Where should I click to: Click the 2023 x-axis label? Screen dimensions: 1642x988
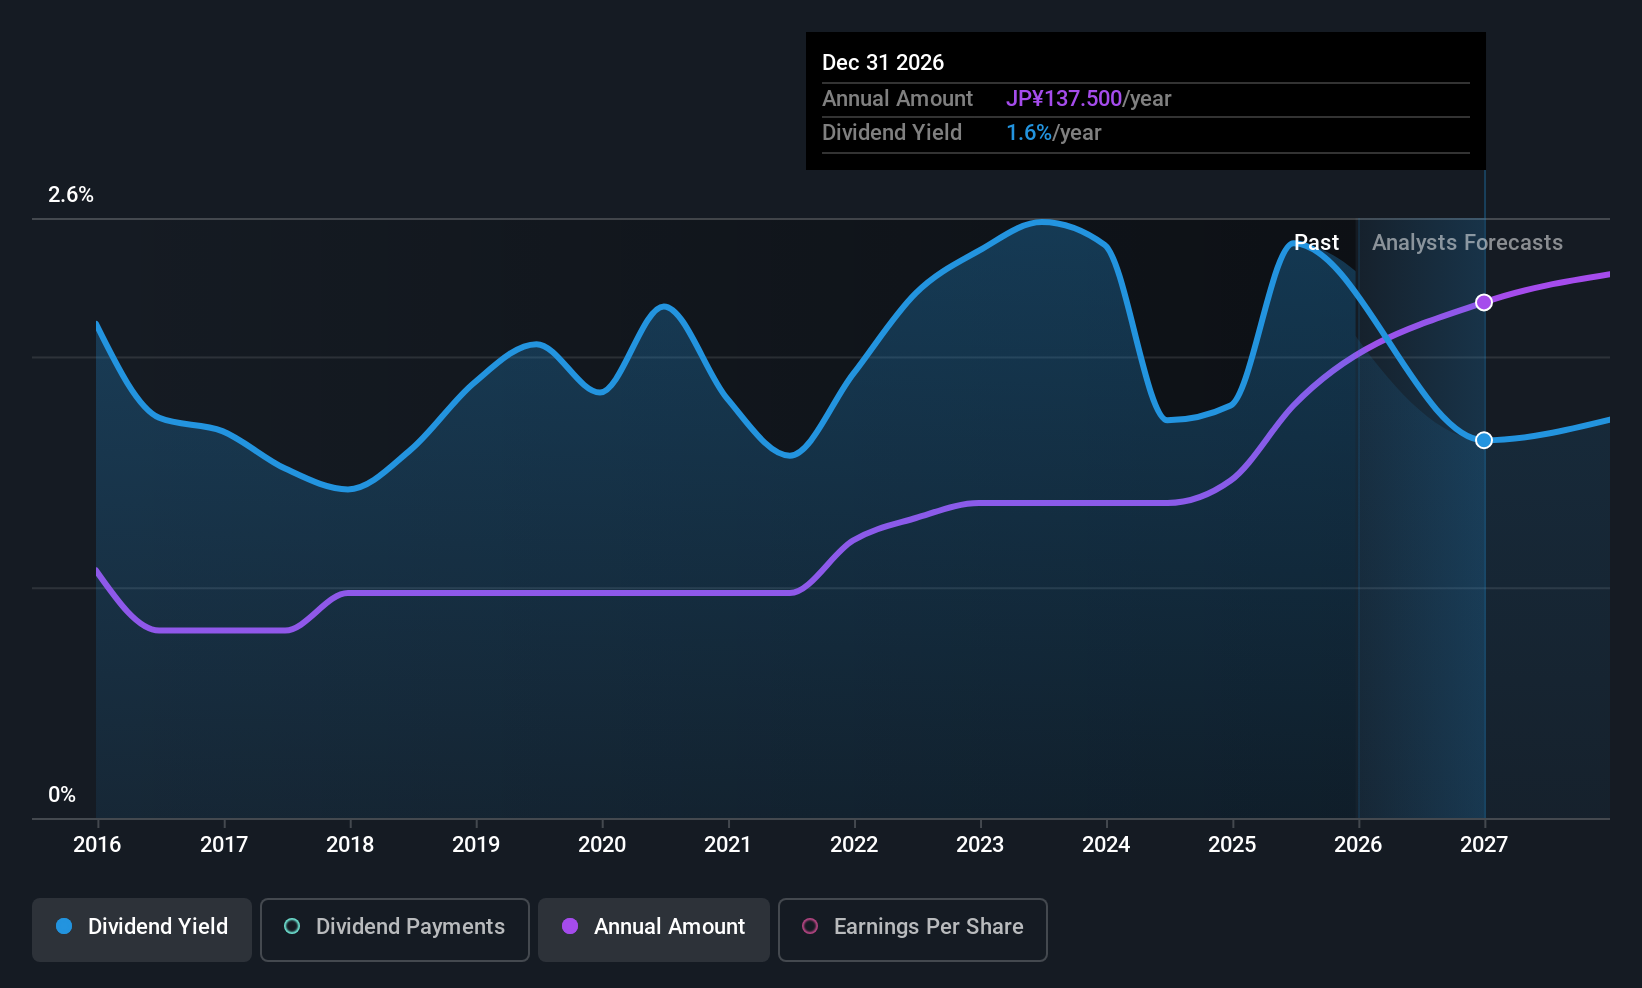[980, 845]
